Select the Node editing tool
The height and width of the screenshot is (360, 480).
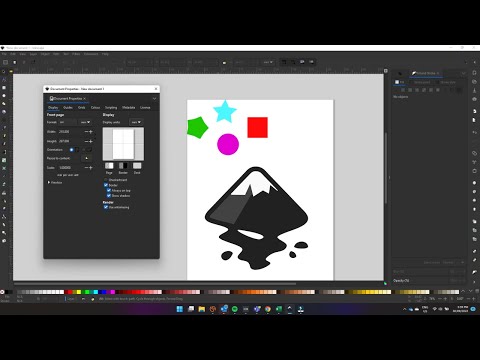pyautogui.click(x=4, y=80)
